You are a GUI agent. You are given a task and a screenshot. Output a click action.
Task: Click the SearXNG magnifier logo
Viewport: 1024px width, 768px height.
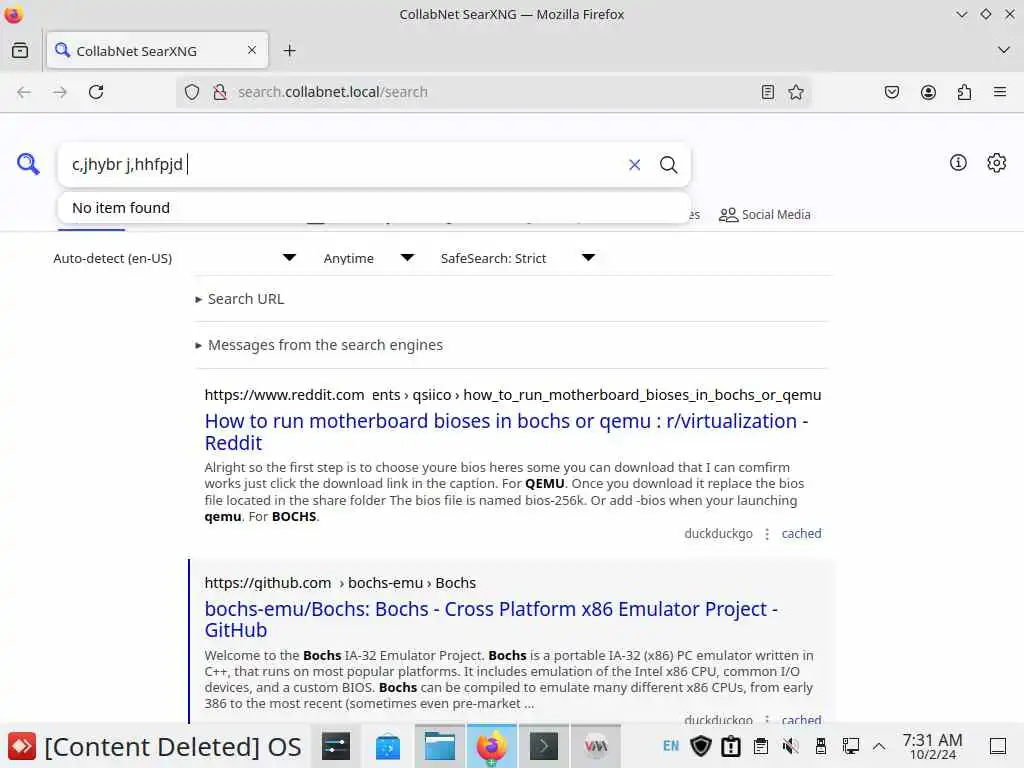[x=28, y=163]
